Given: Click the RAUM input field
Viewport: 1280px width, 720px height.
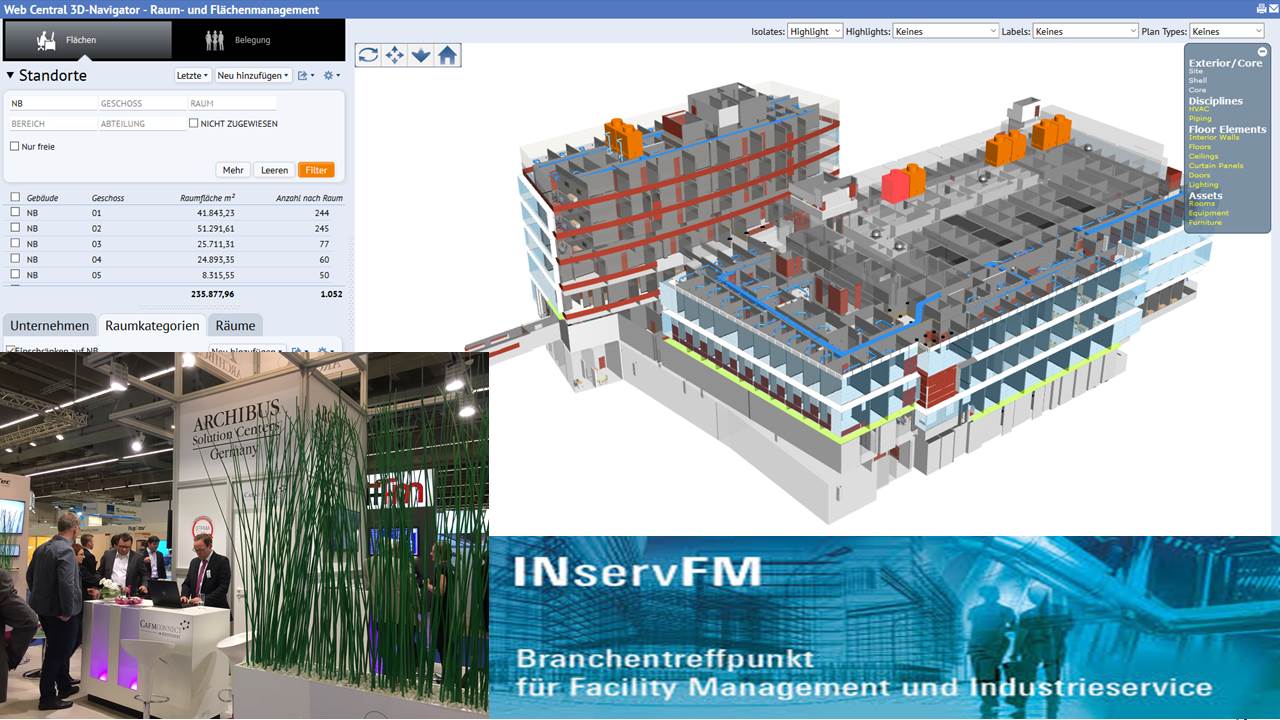Looking at the screenshot, I should click(x=232, y=103).
